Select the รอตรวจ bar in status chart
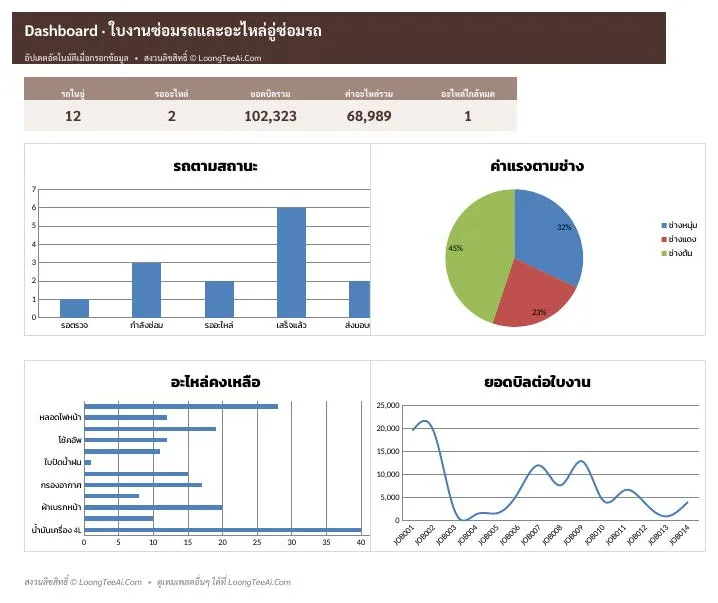The image size is (718, 603). click(74, 308)
